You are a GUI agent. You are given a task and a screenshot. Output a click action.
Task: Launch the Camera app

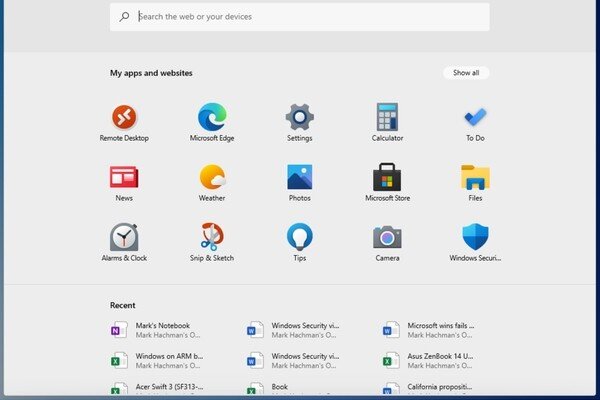[387, 243]
